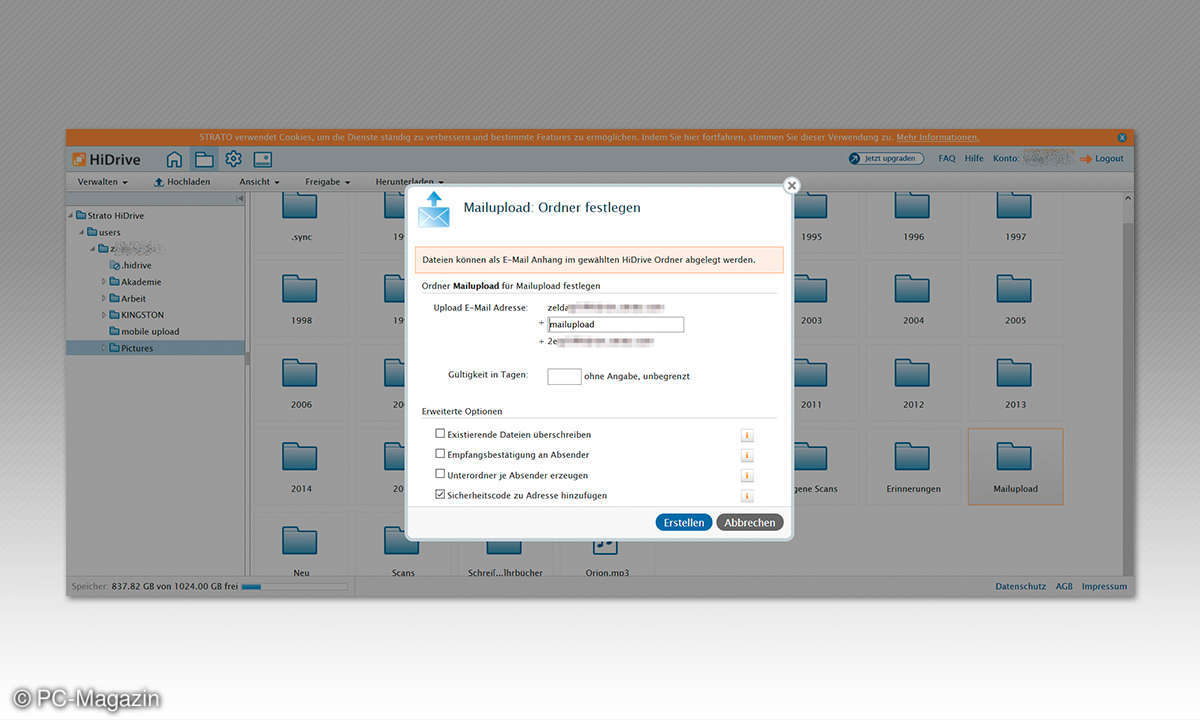Open the HiDrive home view icon
Viewport: 1200px width, 720px height.
pyautogui.click(x=174, y=159)
